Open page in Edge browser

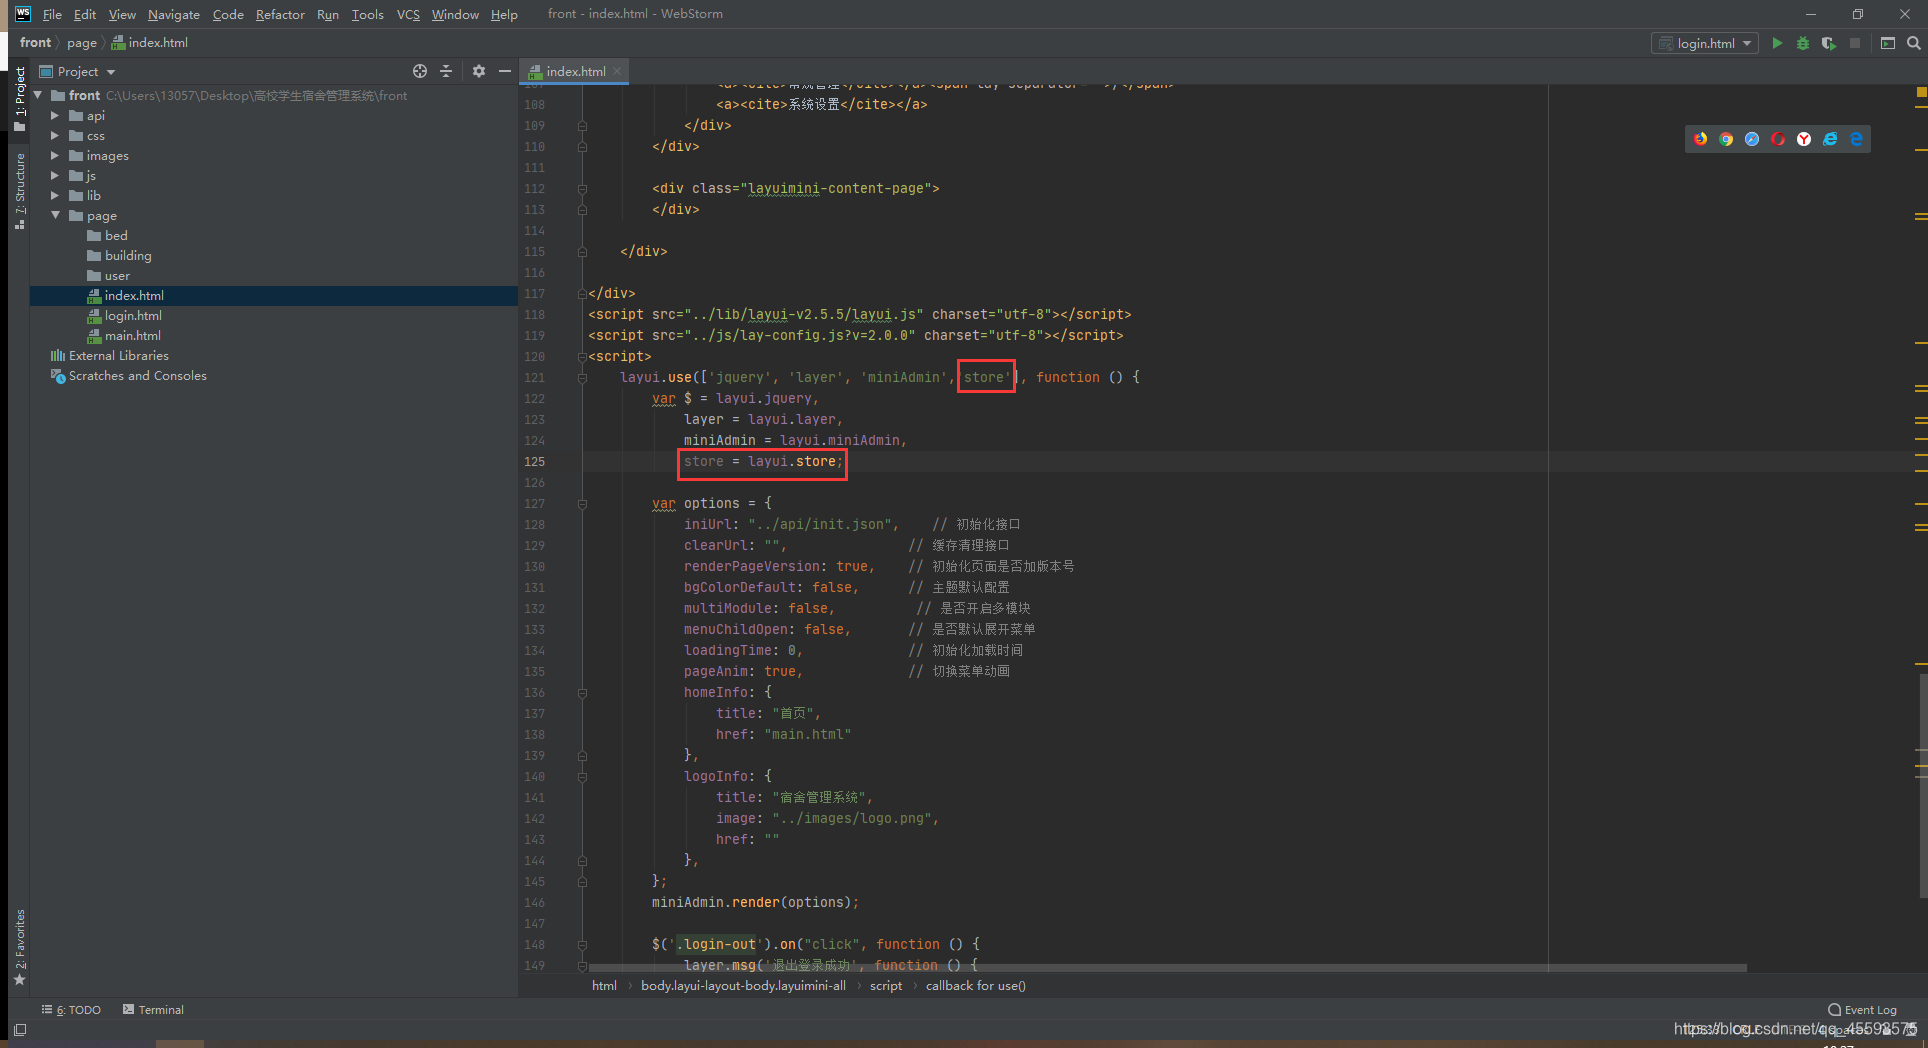click(1856, 139)
